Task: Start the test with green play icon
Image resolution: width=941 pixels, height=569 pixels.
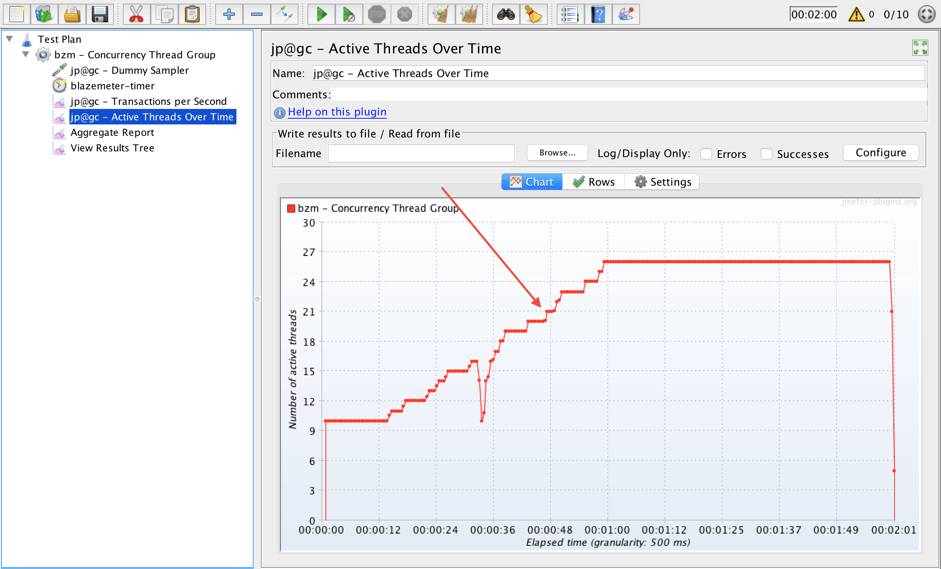Action: (321, 14)
